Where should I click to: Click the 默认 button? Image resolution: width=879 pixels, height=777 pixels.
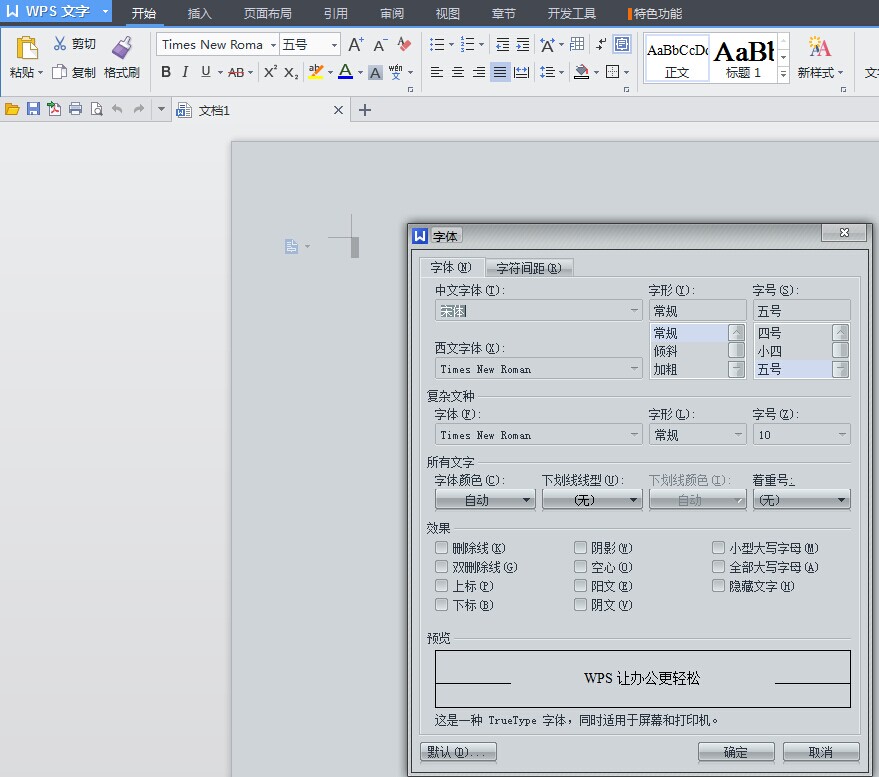pyautogui.click(x=458, y=752)
